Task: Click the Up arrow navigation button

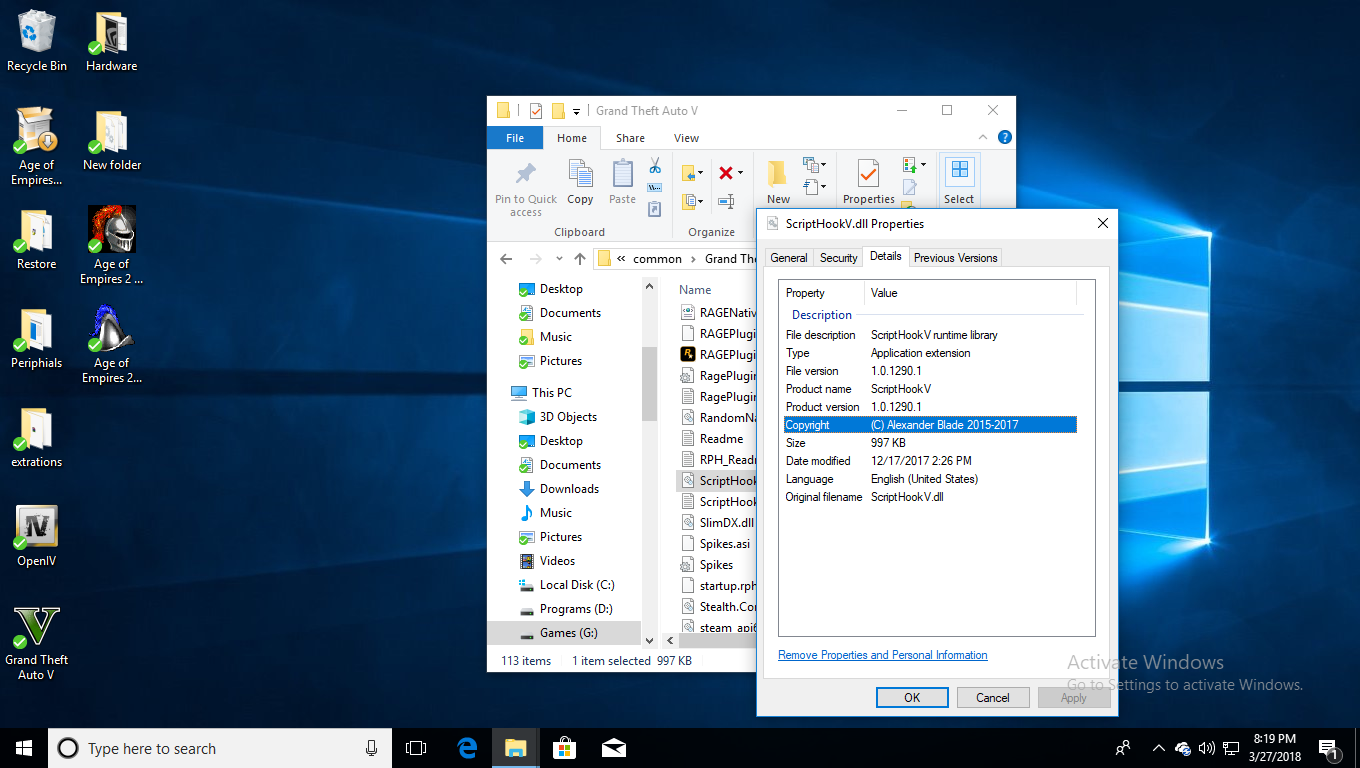Action: click(580, 259)
